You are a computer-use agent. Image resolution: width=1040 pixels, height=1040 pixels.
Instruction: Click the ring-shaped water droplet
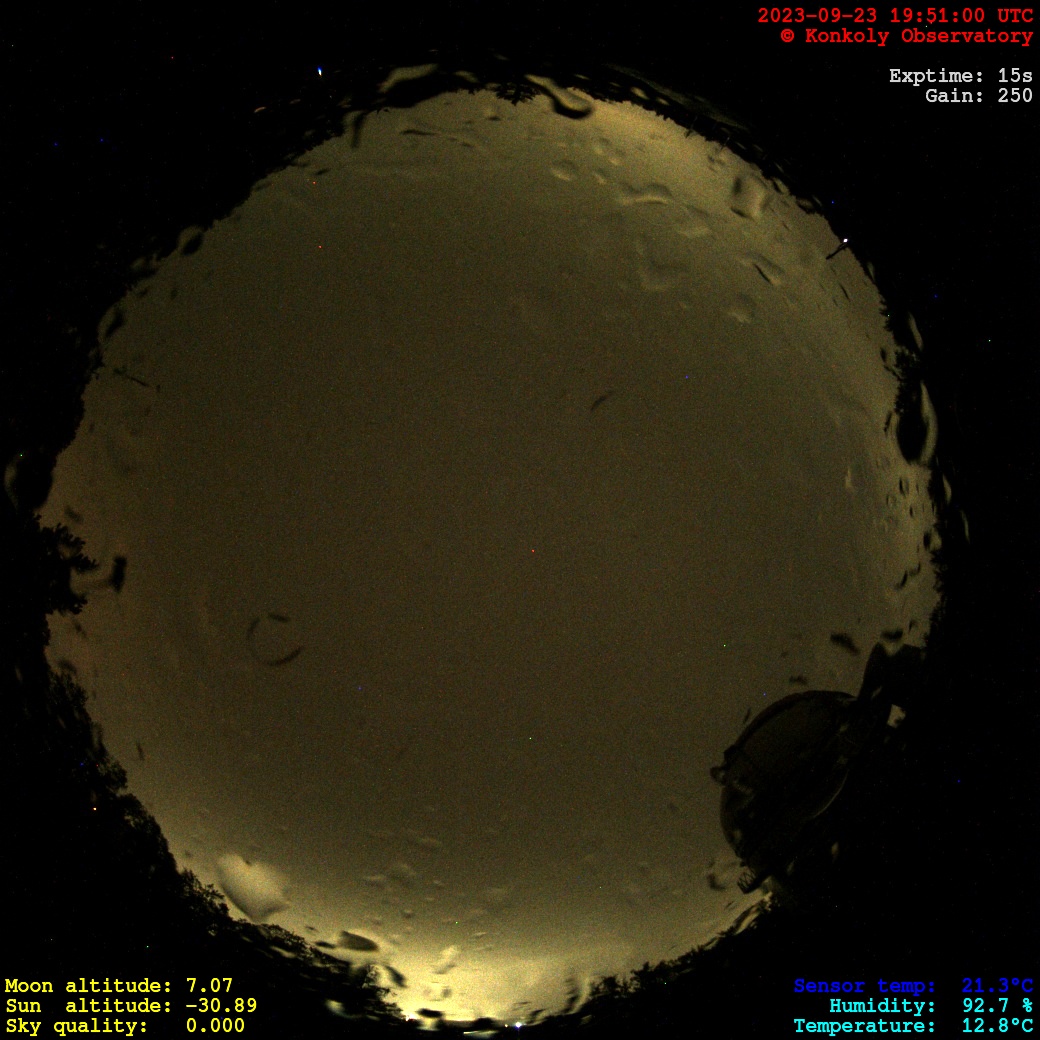[x=274, y=640]
